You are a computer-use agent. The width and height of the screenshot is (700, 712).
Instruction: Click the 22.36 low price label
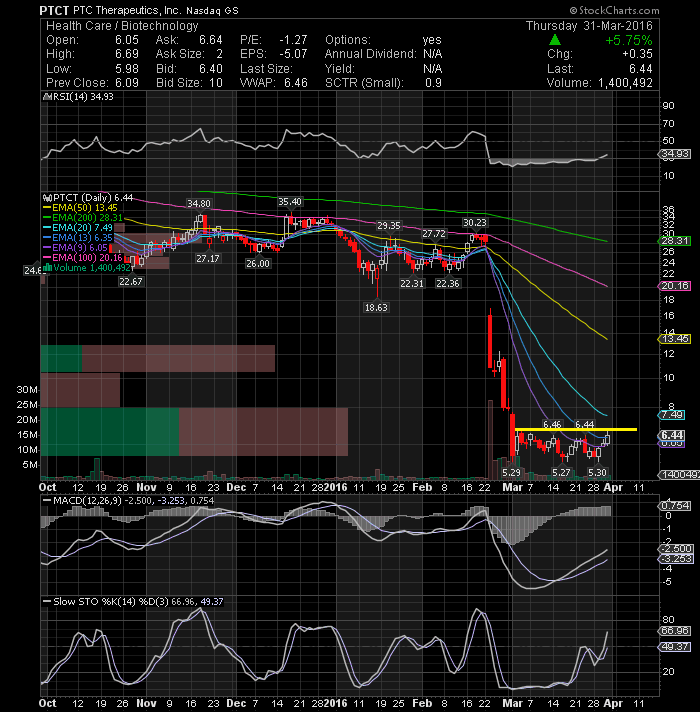click(x=448, y=283)
